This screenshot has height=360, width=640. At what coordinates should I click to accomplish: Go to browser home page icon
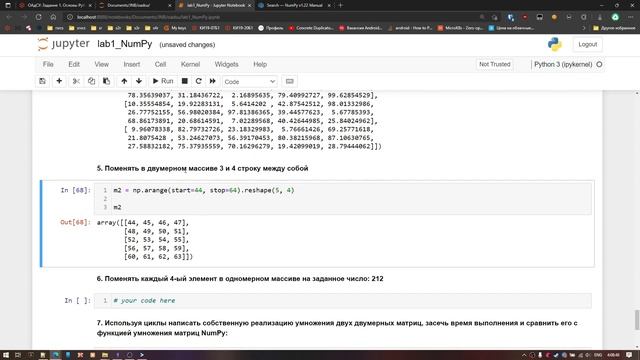53,17
